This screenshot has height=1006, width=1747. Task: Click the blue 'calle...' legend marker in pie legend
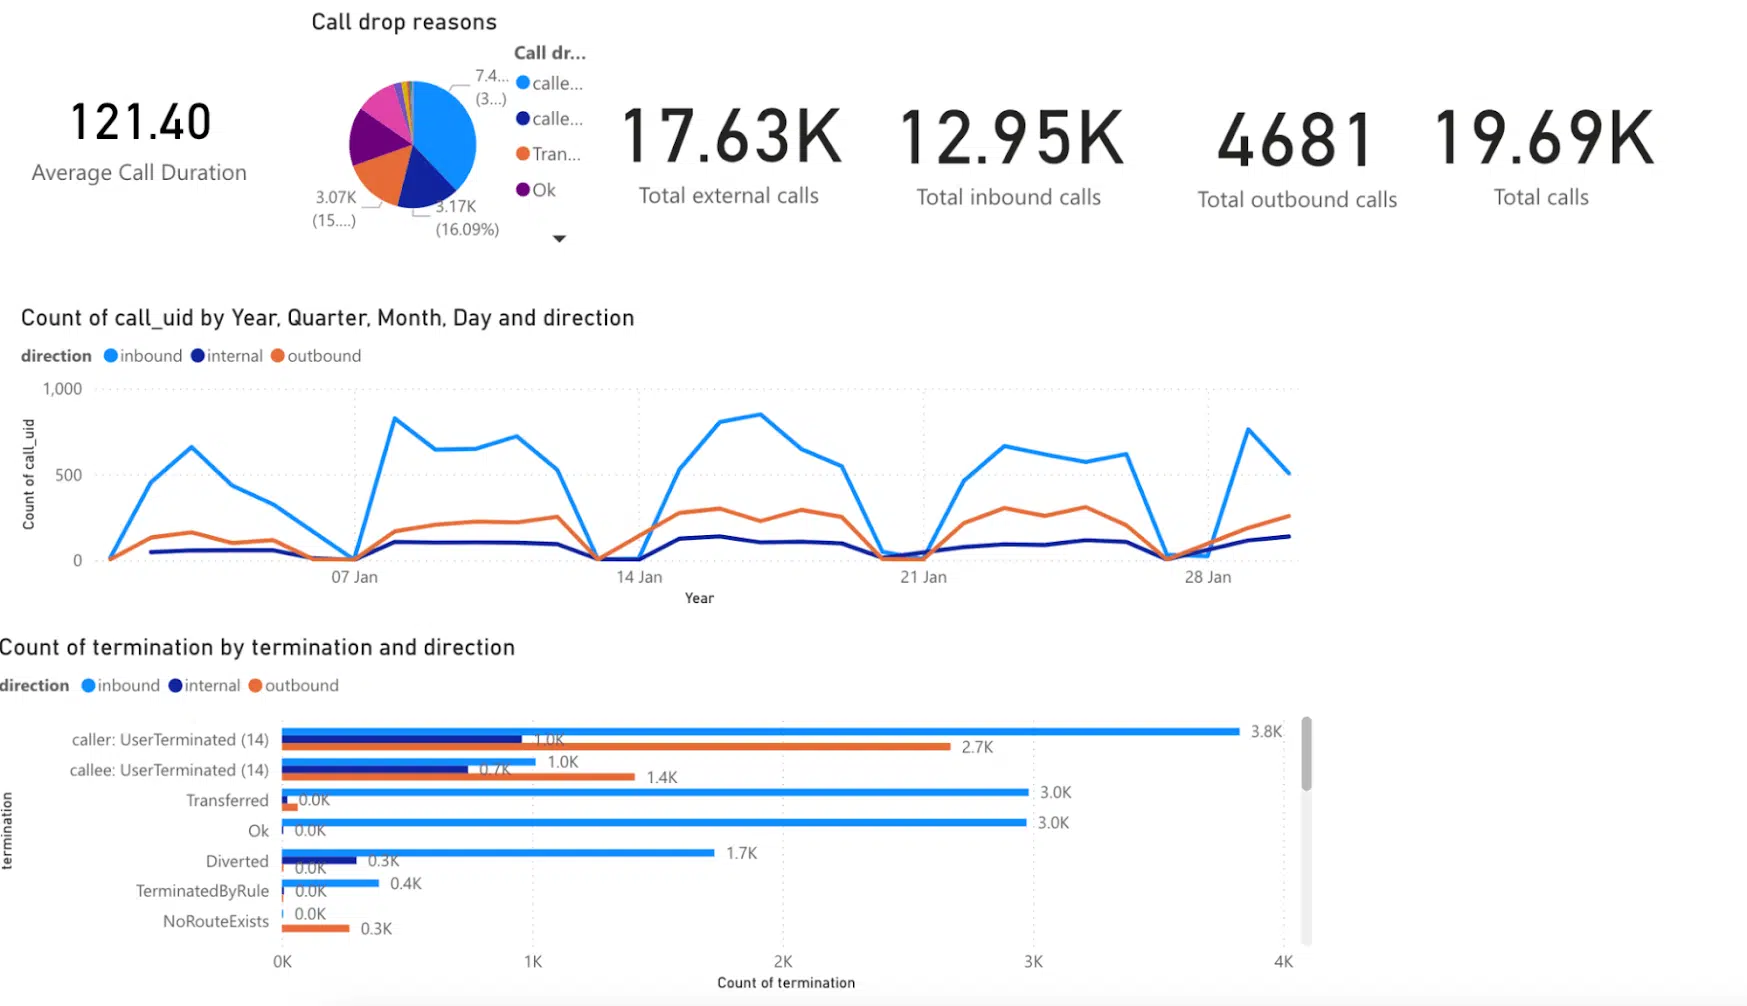pyautogui.click(x=523, y=83)
